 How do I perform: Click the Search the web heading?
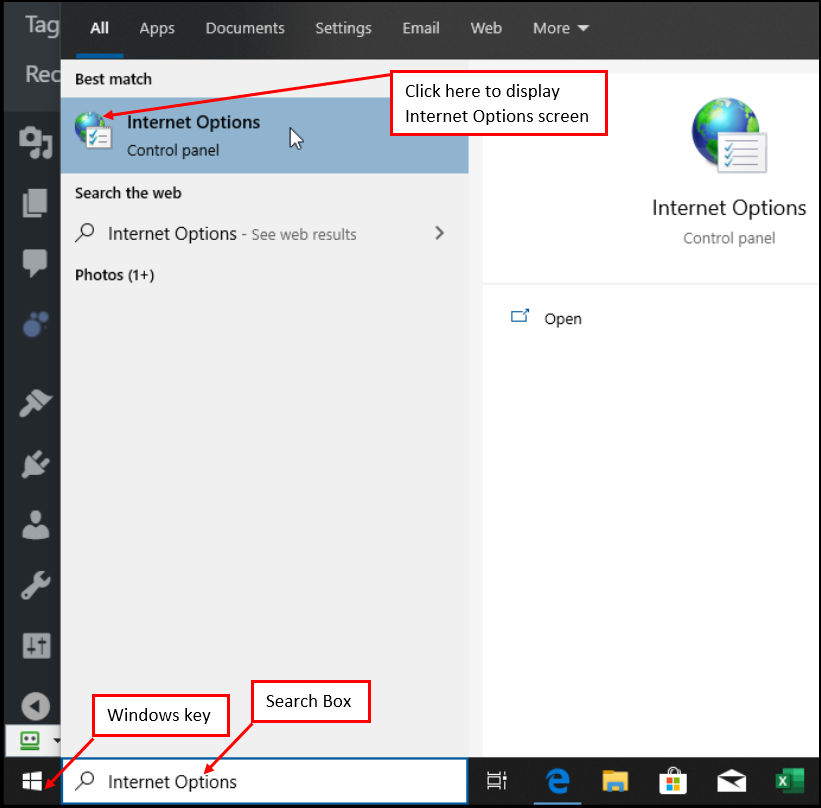click(128, 193)
